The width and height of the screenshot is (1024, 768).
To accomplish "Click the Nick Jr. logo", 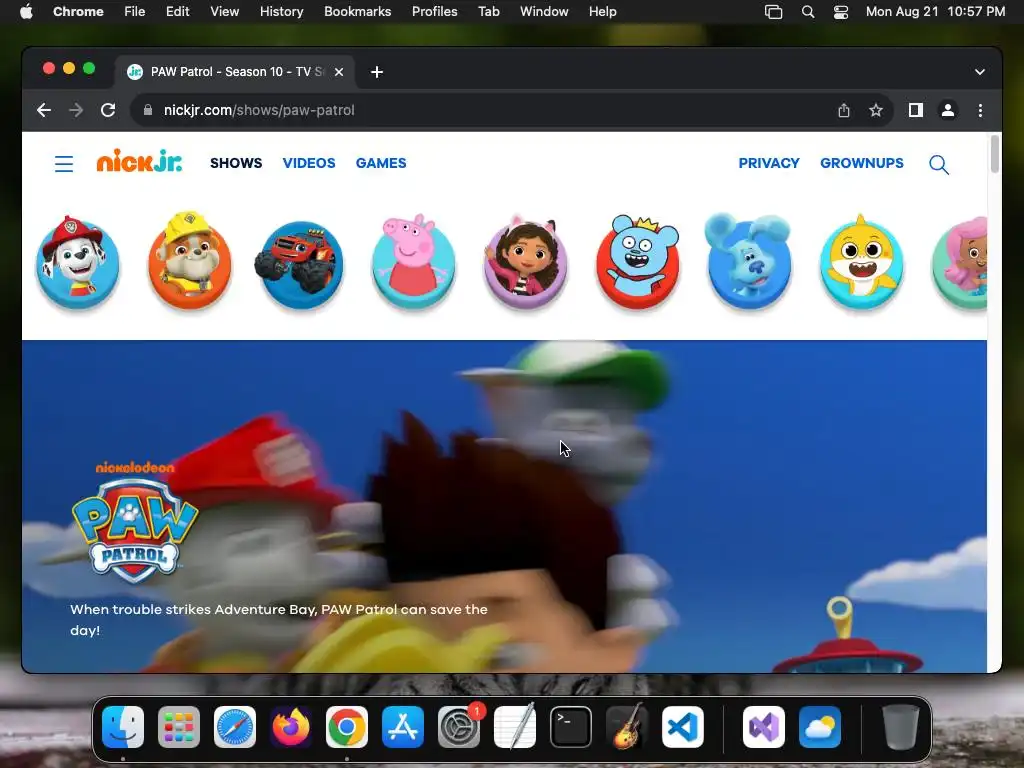I will tap(139, 161).
